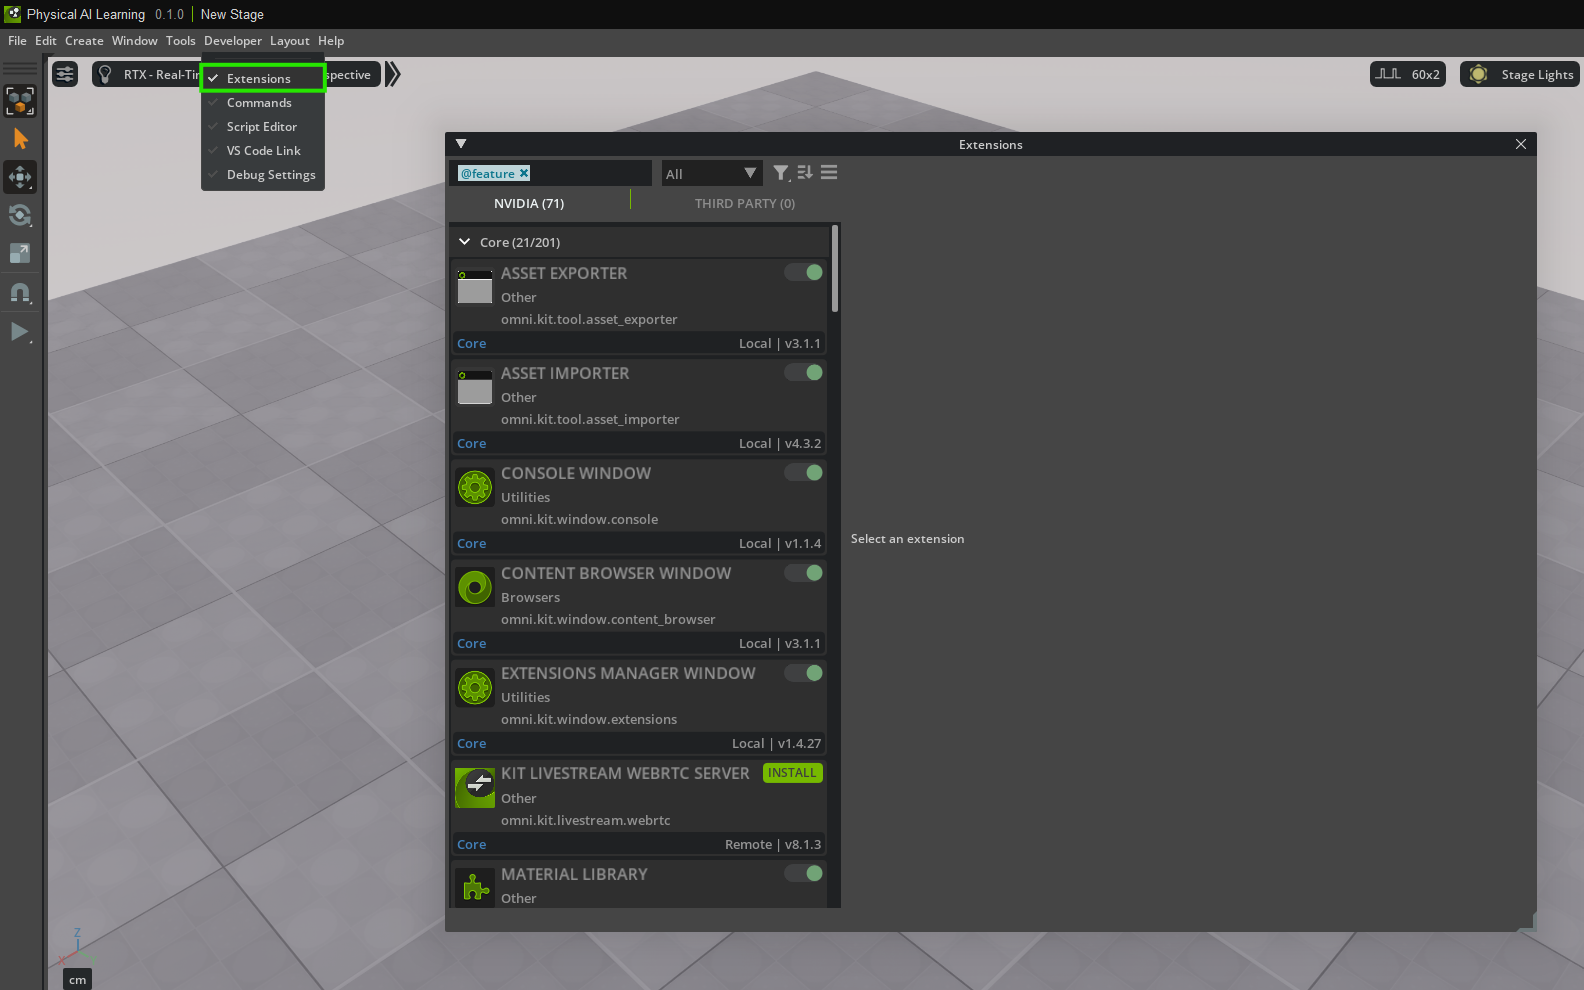Install Kit Livestream WebRTC Server
The height and width of the screenshot is (990, 1584).
792,773
